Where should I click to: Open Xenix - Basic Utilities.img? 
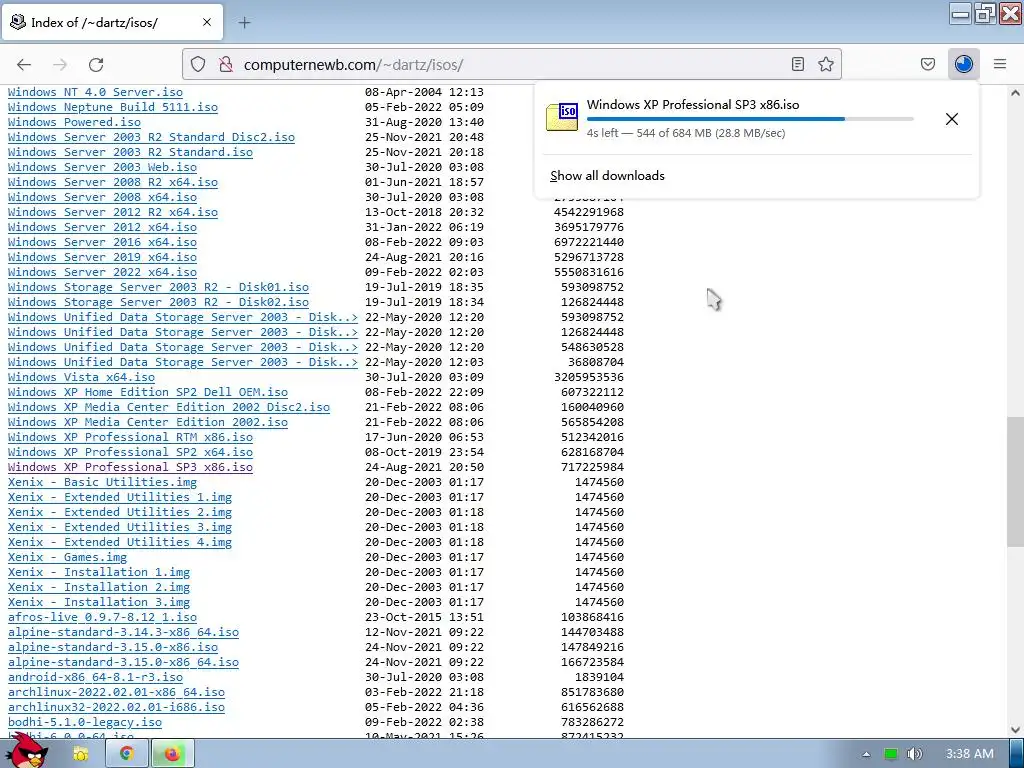(103, 483)
